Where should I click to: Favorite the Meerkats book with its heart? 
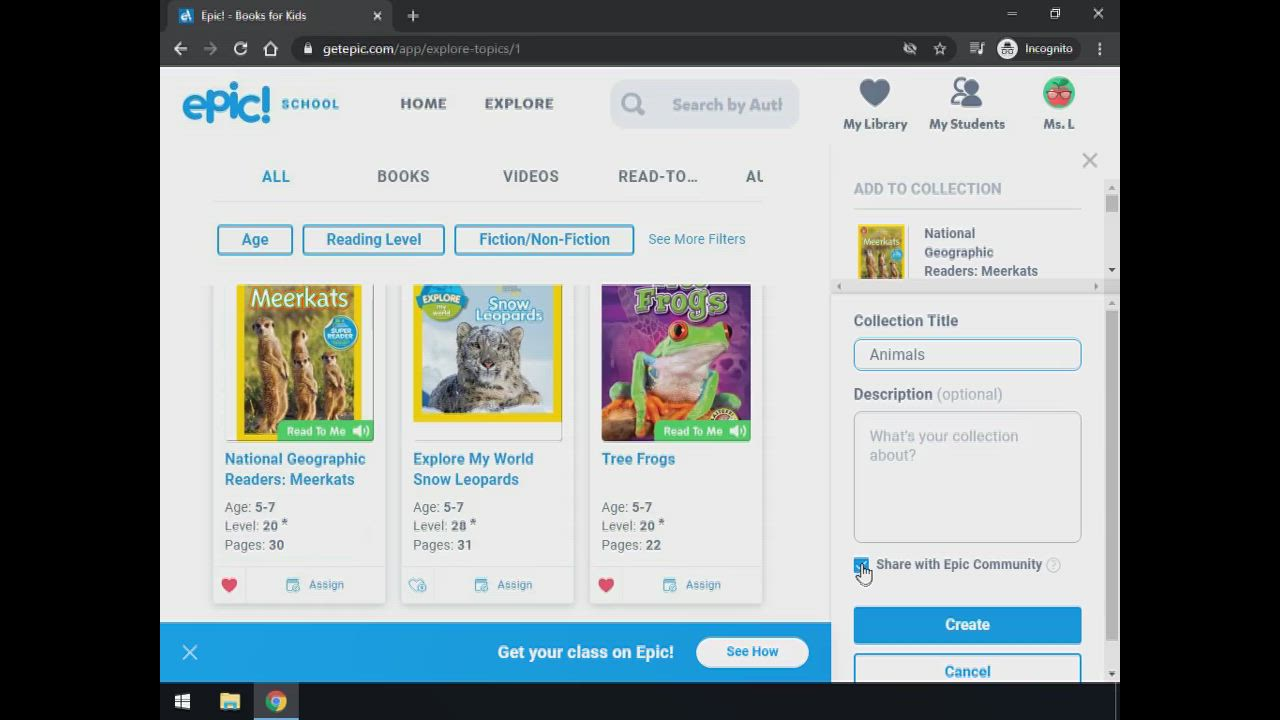pyautogui.click(x=229, y=585)
